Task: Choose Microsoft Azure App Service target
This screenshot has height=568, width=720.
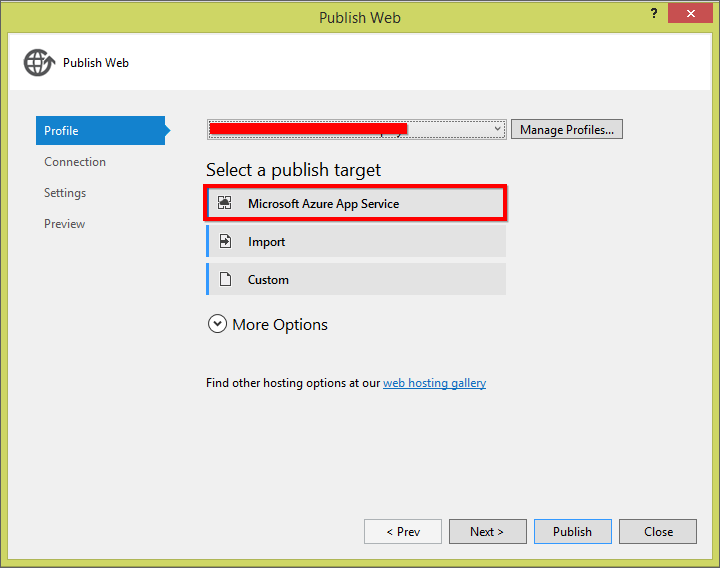Action: [x=355, y=203]
